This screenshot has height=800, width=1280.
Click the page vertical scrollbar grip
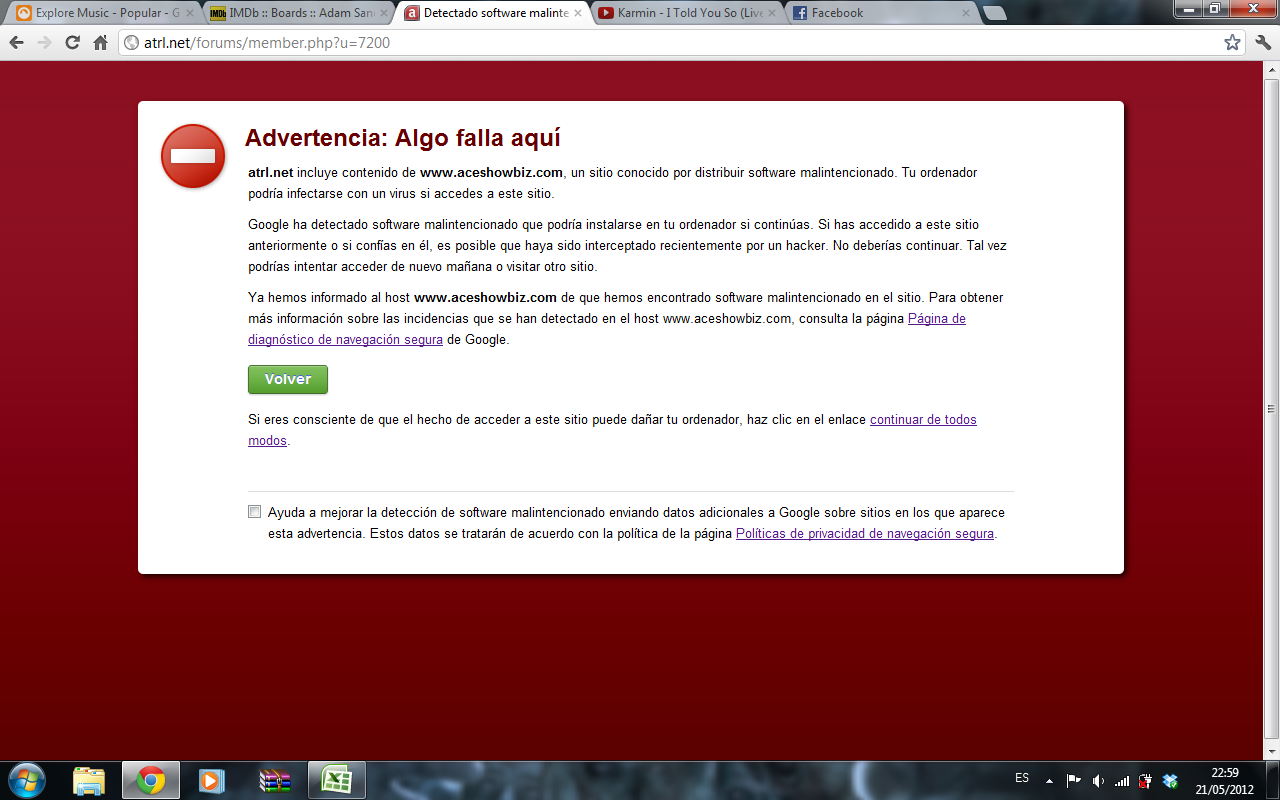click(1271, 408)
